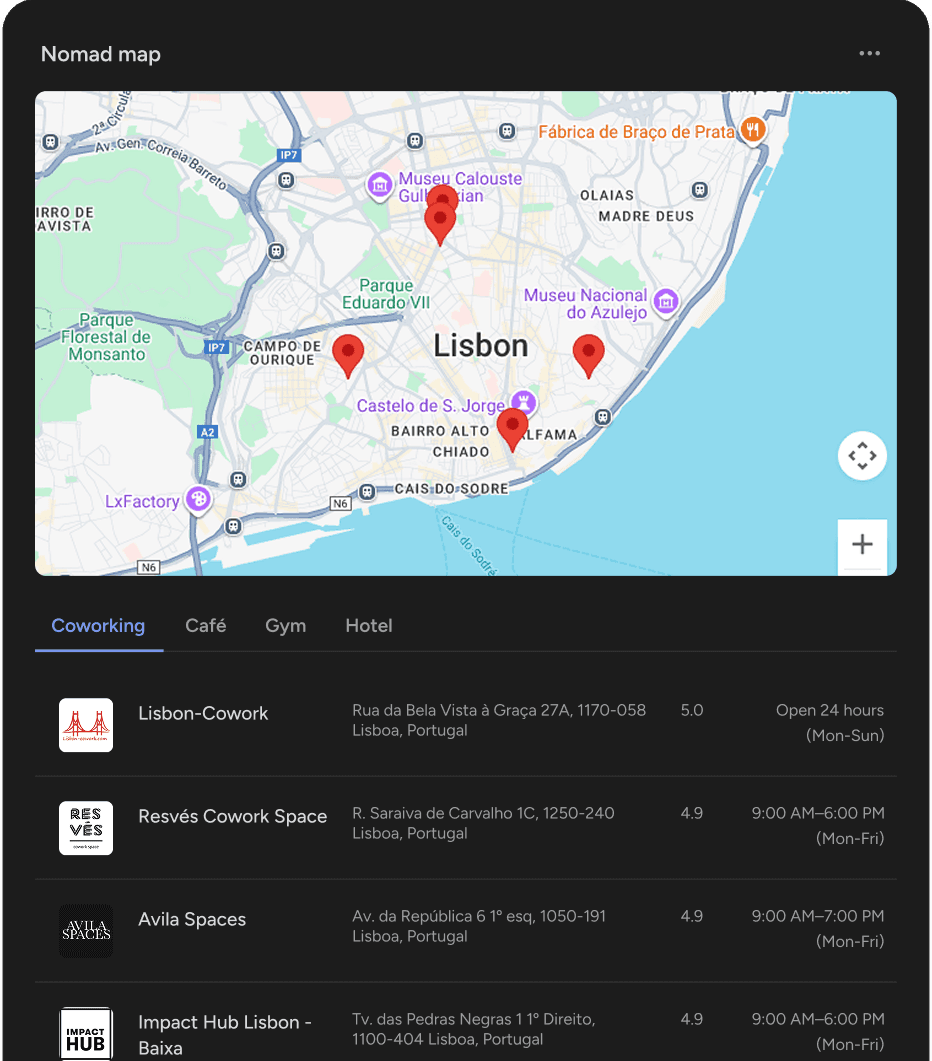The width and height of the screenshot is (932, 1061).
Task: Select the red pin near Campo de Ourique
Action: [x=347, y=354]
